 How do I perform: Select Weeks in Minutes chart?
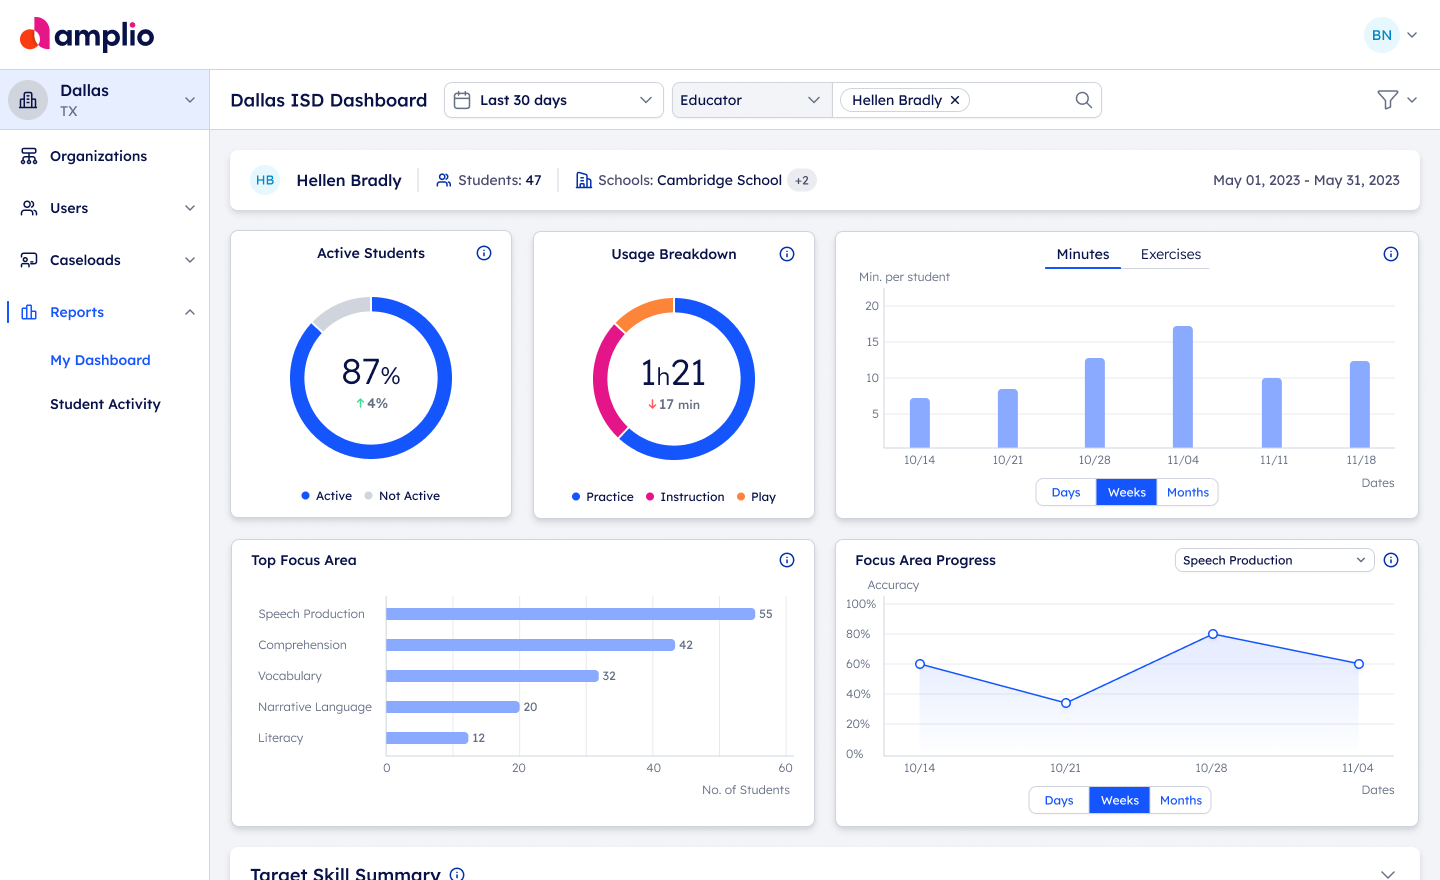click(x=1127, y=492)
